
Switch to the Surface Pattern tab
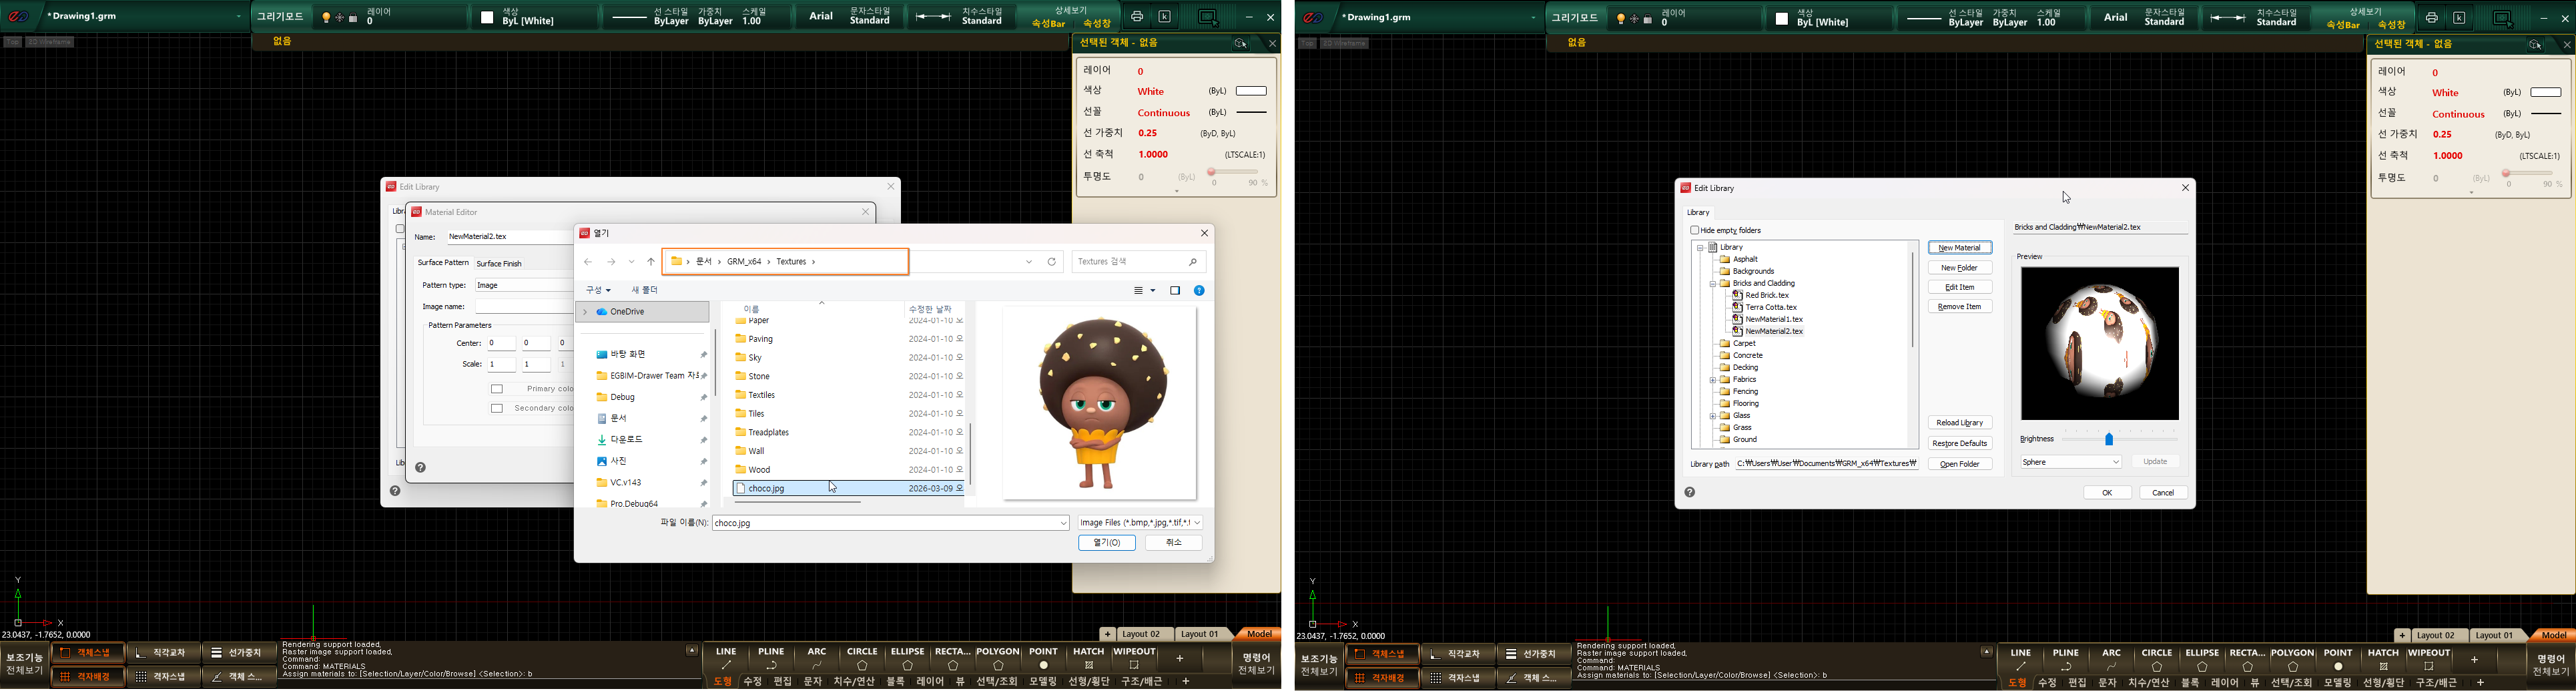tap(443, 263)
